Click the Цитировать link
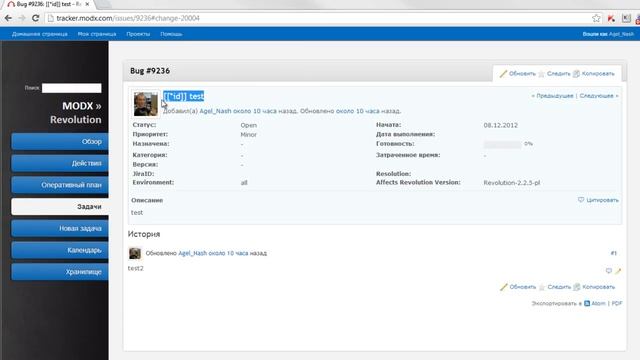This screenshot has height=360, width=640. 602,200
